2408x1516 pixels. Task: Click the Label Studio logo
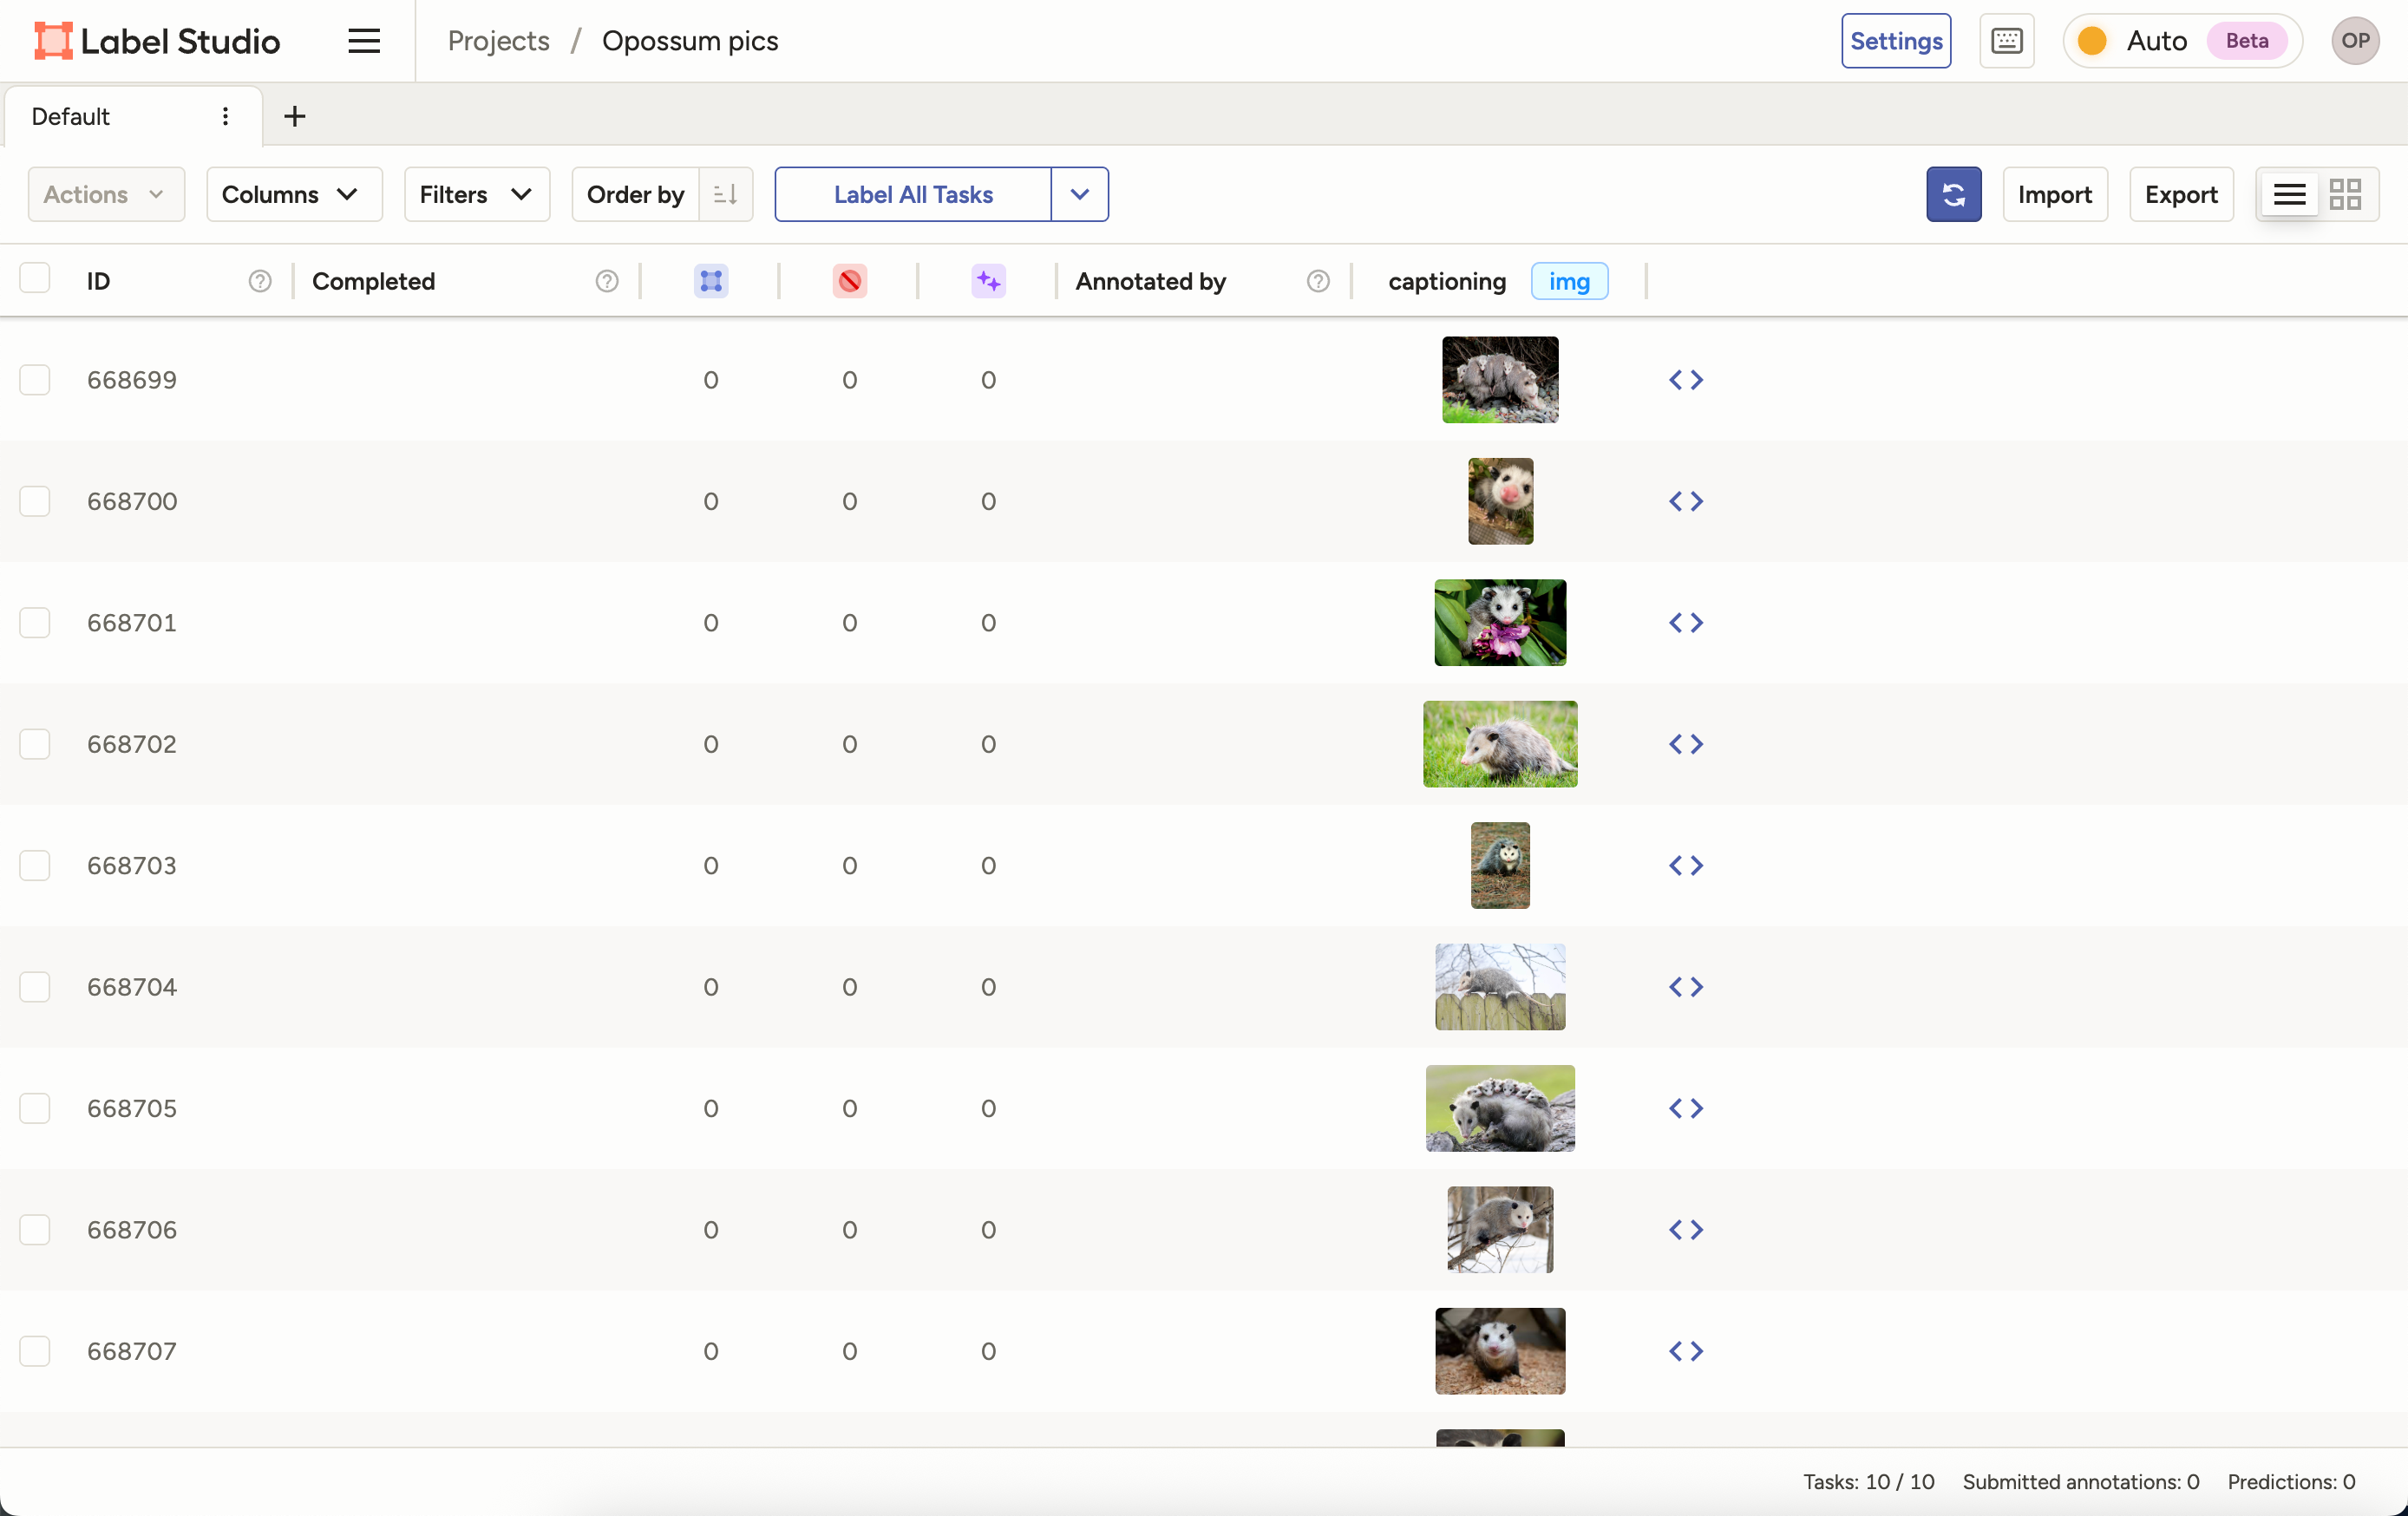[156, 40]
